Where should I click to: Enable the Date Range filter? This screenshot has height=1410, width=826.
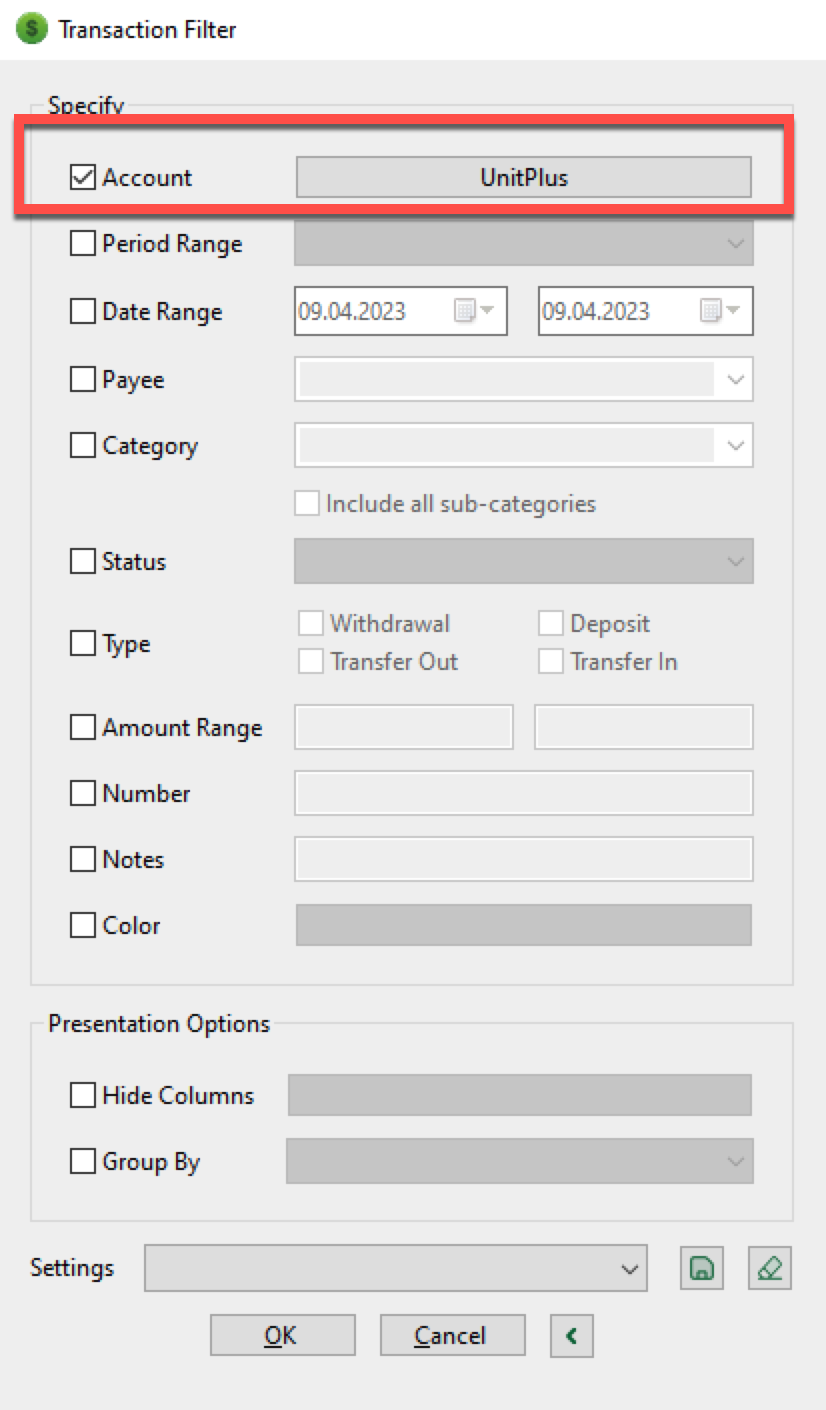pyautogui.click(x=81, y=311)
